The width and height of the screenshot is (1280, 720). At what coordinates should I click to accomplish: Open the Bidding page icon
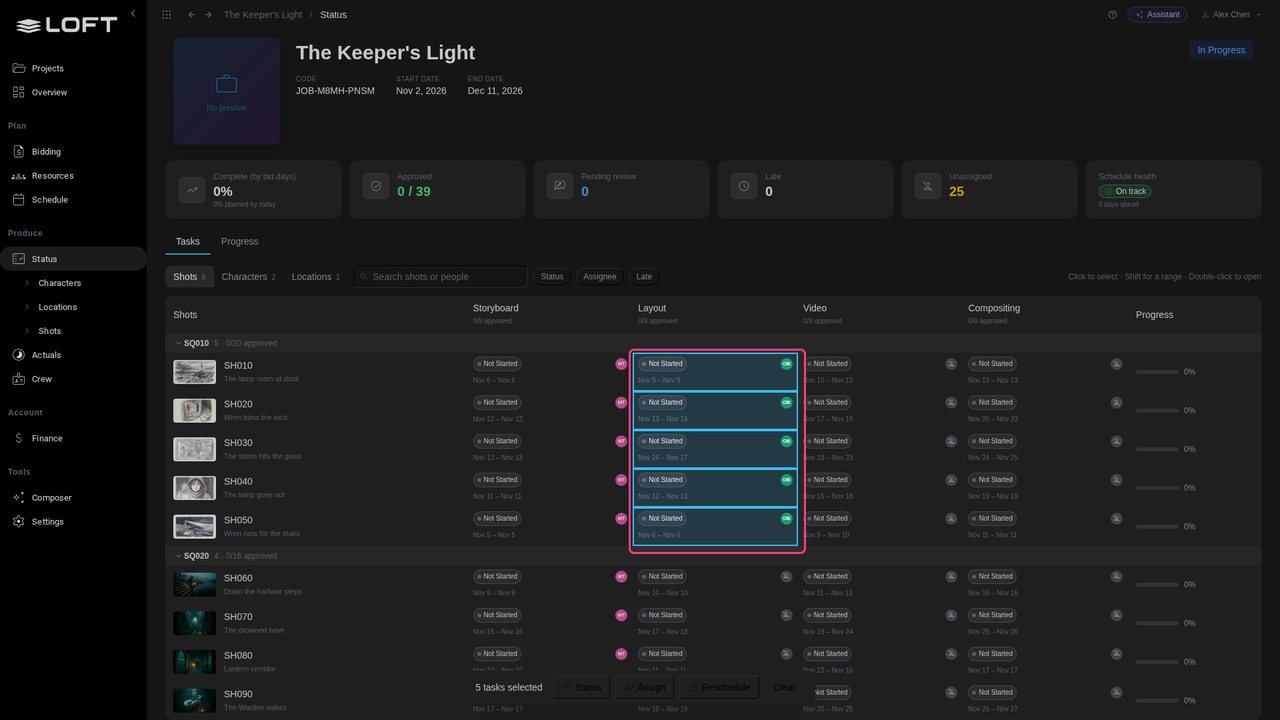click(18, 152)
